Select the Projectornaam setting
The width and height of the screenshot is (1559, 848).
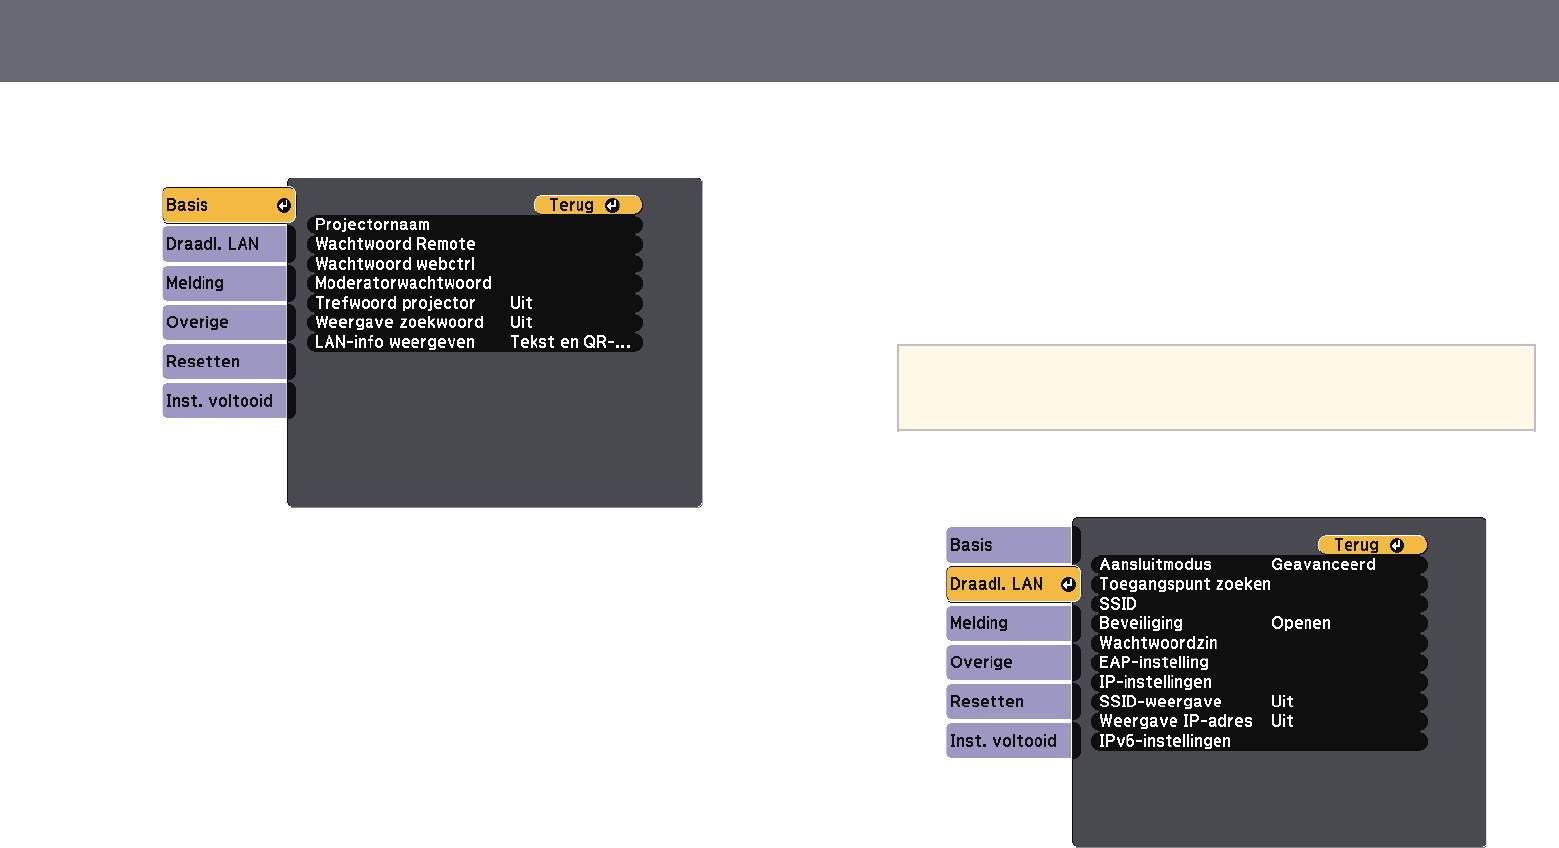tap(474, 225)
